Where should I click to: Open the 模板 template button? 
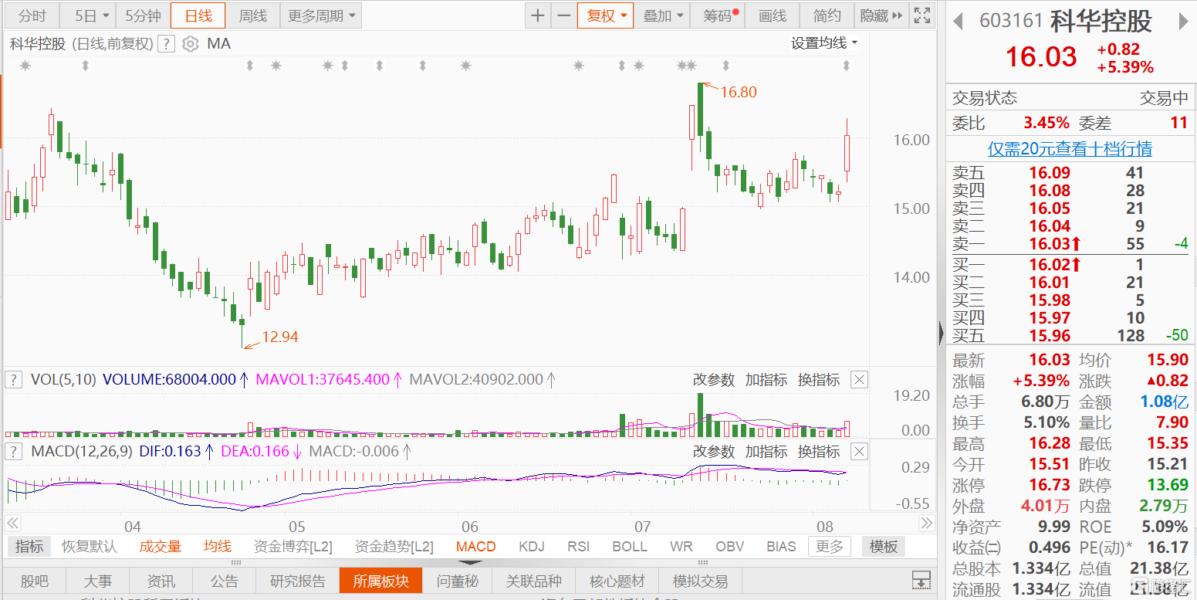pyautogui.click(x=883, y=547)
